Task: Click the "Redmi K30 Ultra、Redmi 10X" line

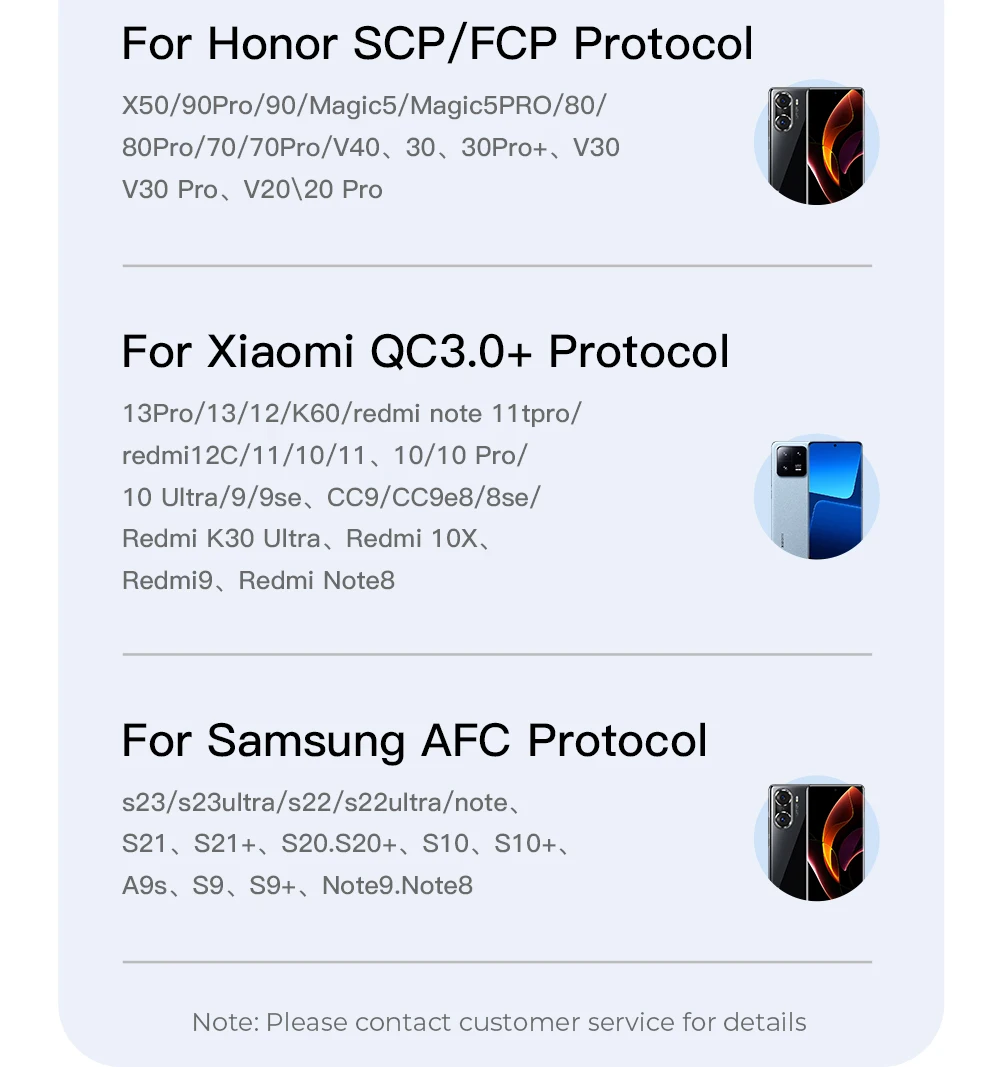Action: pos(307,539)
